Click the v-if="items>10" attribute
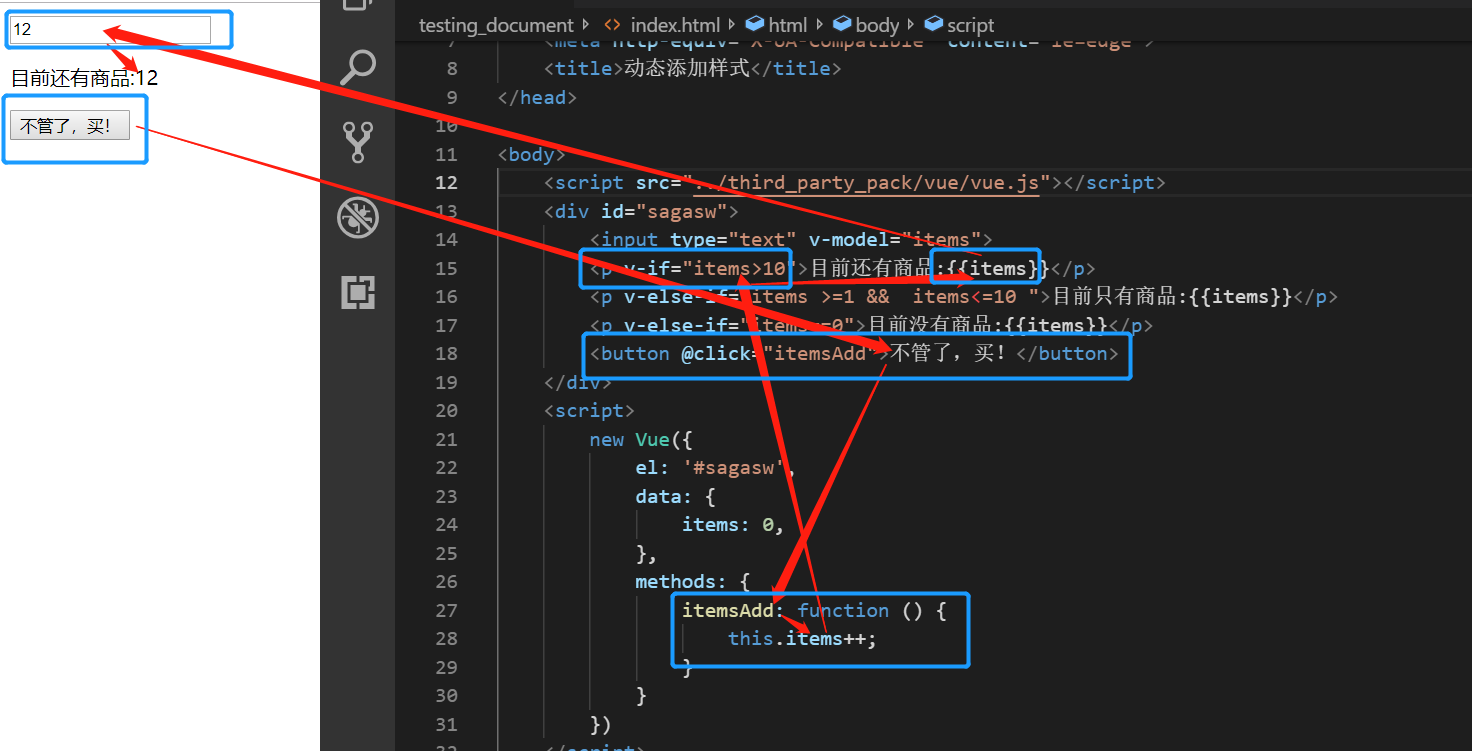This screenshot has height=751, width=1472. click(710, 268)
